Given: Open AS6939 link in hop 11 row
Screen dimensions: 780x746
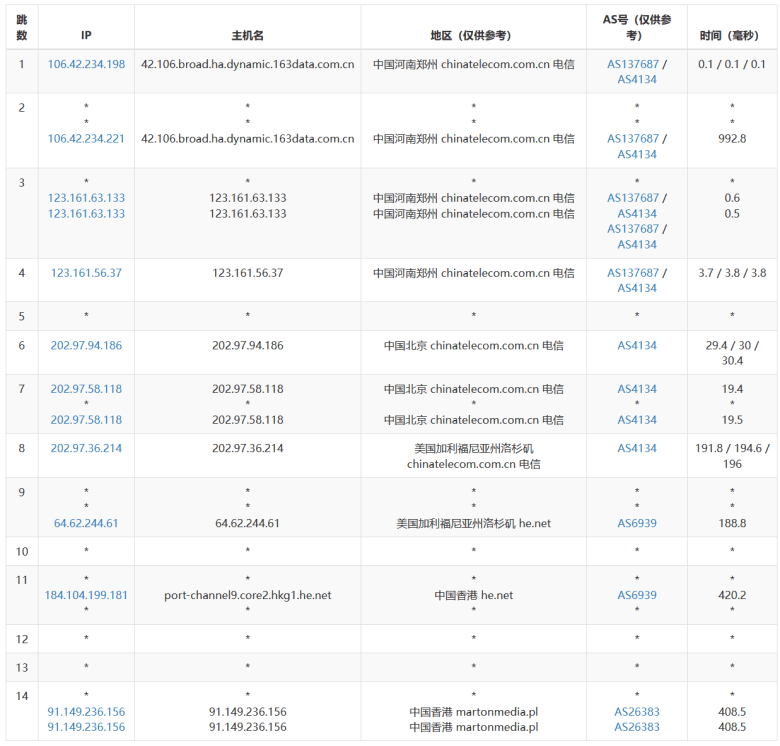Looking at the screenshot, I should [637, 595].
